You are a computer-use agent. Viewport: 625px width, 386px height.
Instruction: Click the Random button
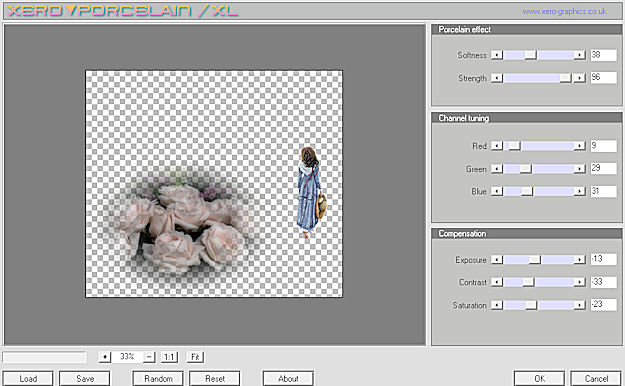[158, 378]
